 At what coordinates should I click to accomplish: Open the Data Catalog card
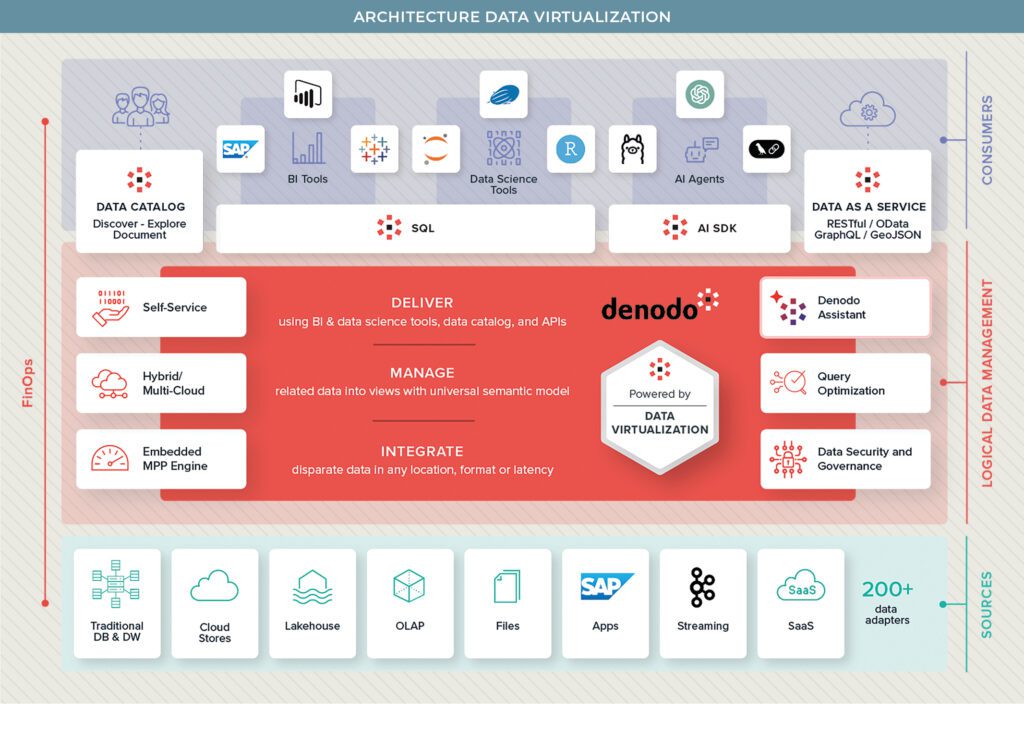[139, 201]
